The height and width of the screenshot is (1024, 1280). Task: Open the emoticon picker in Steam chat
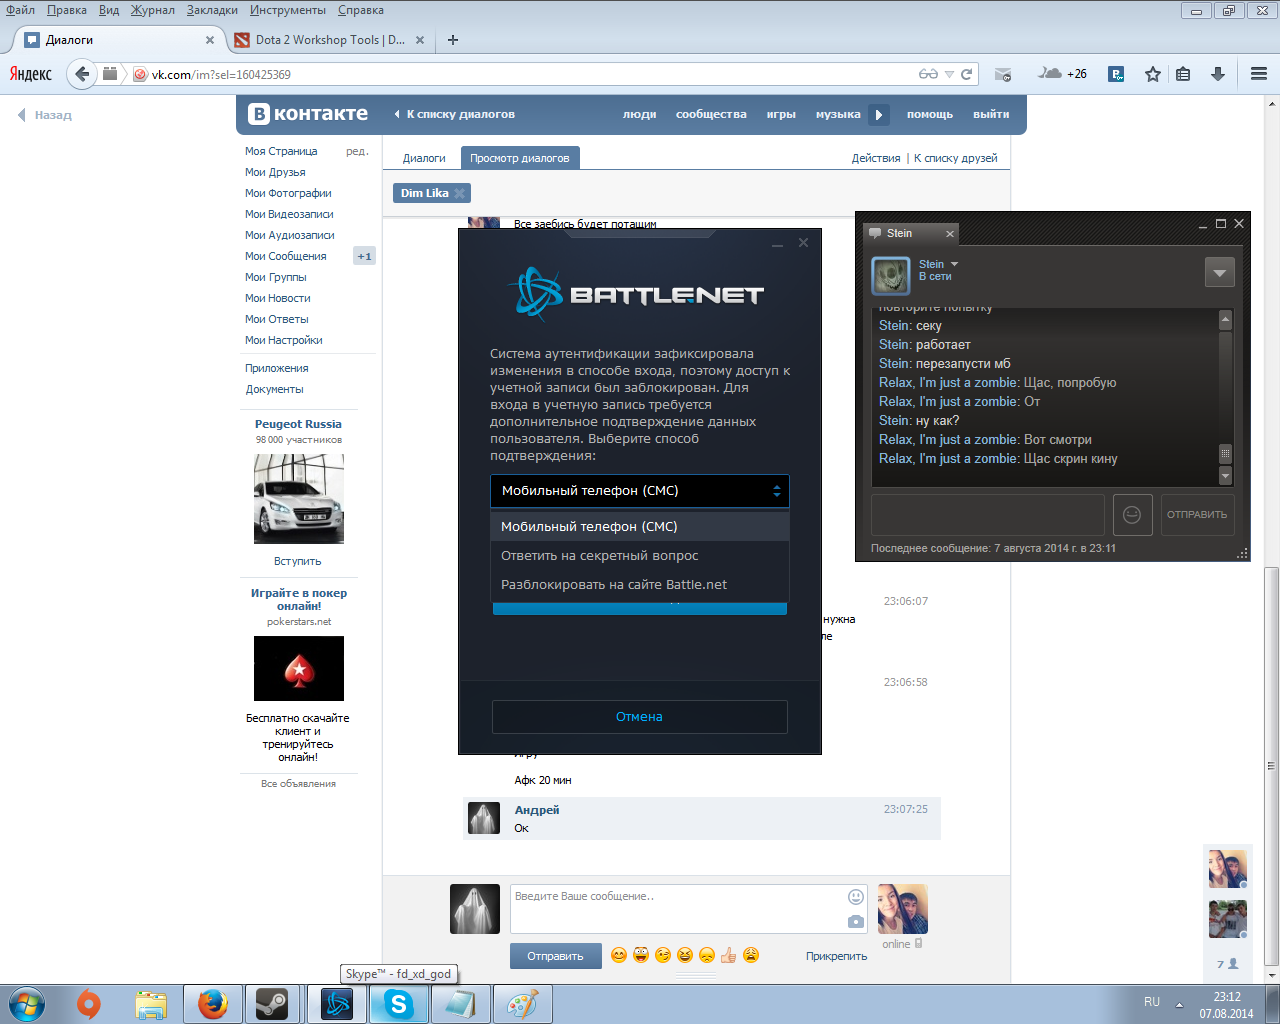coord(1132,514)
